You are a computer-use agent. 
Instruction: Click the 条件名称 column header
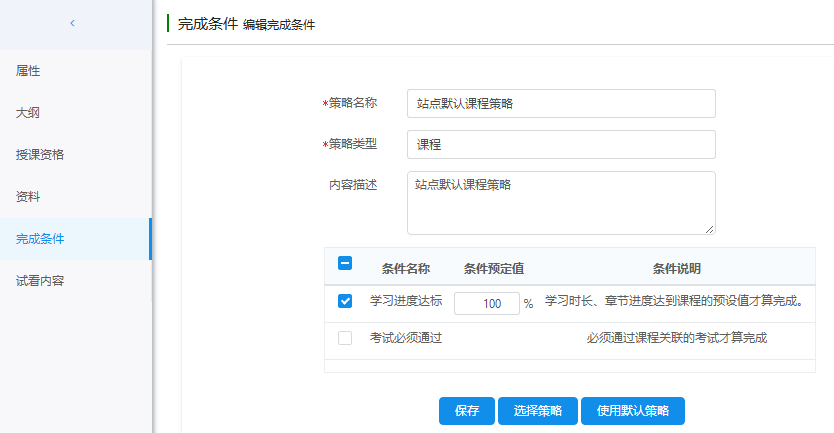click(405, 268)
